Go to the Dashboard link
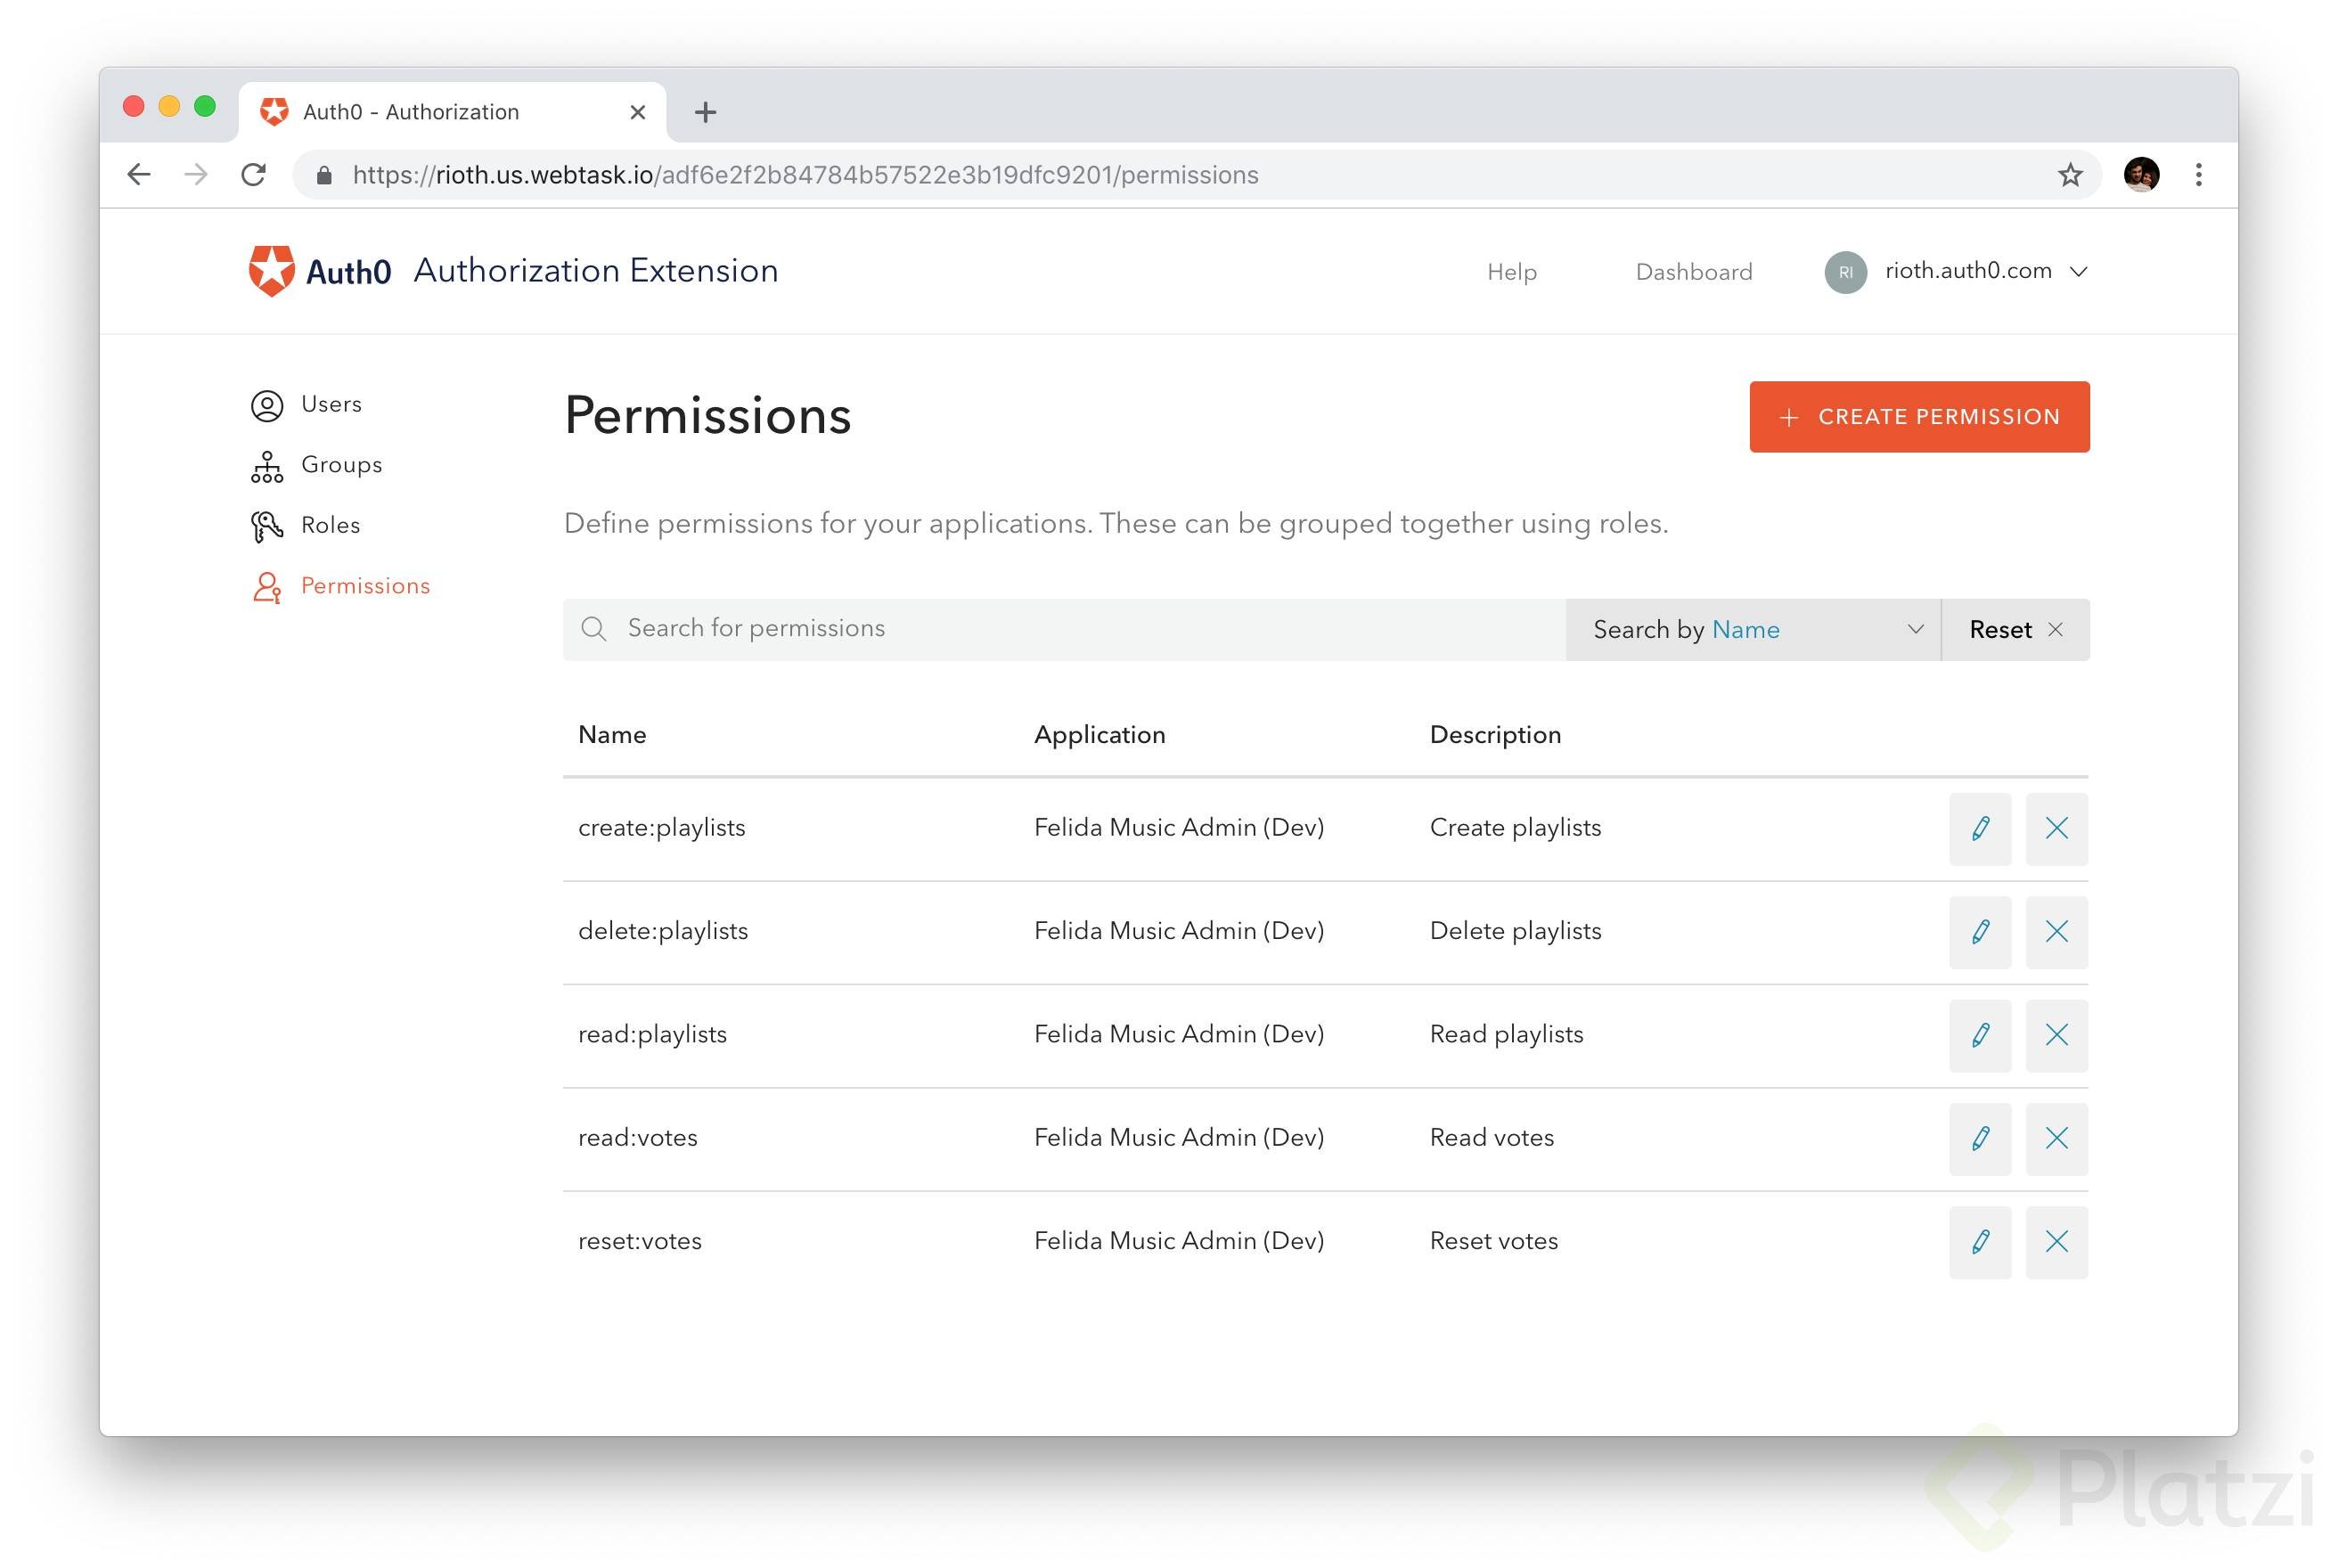This screenshot has width=2338, height=1568. pos(1693,272)
